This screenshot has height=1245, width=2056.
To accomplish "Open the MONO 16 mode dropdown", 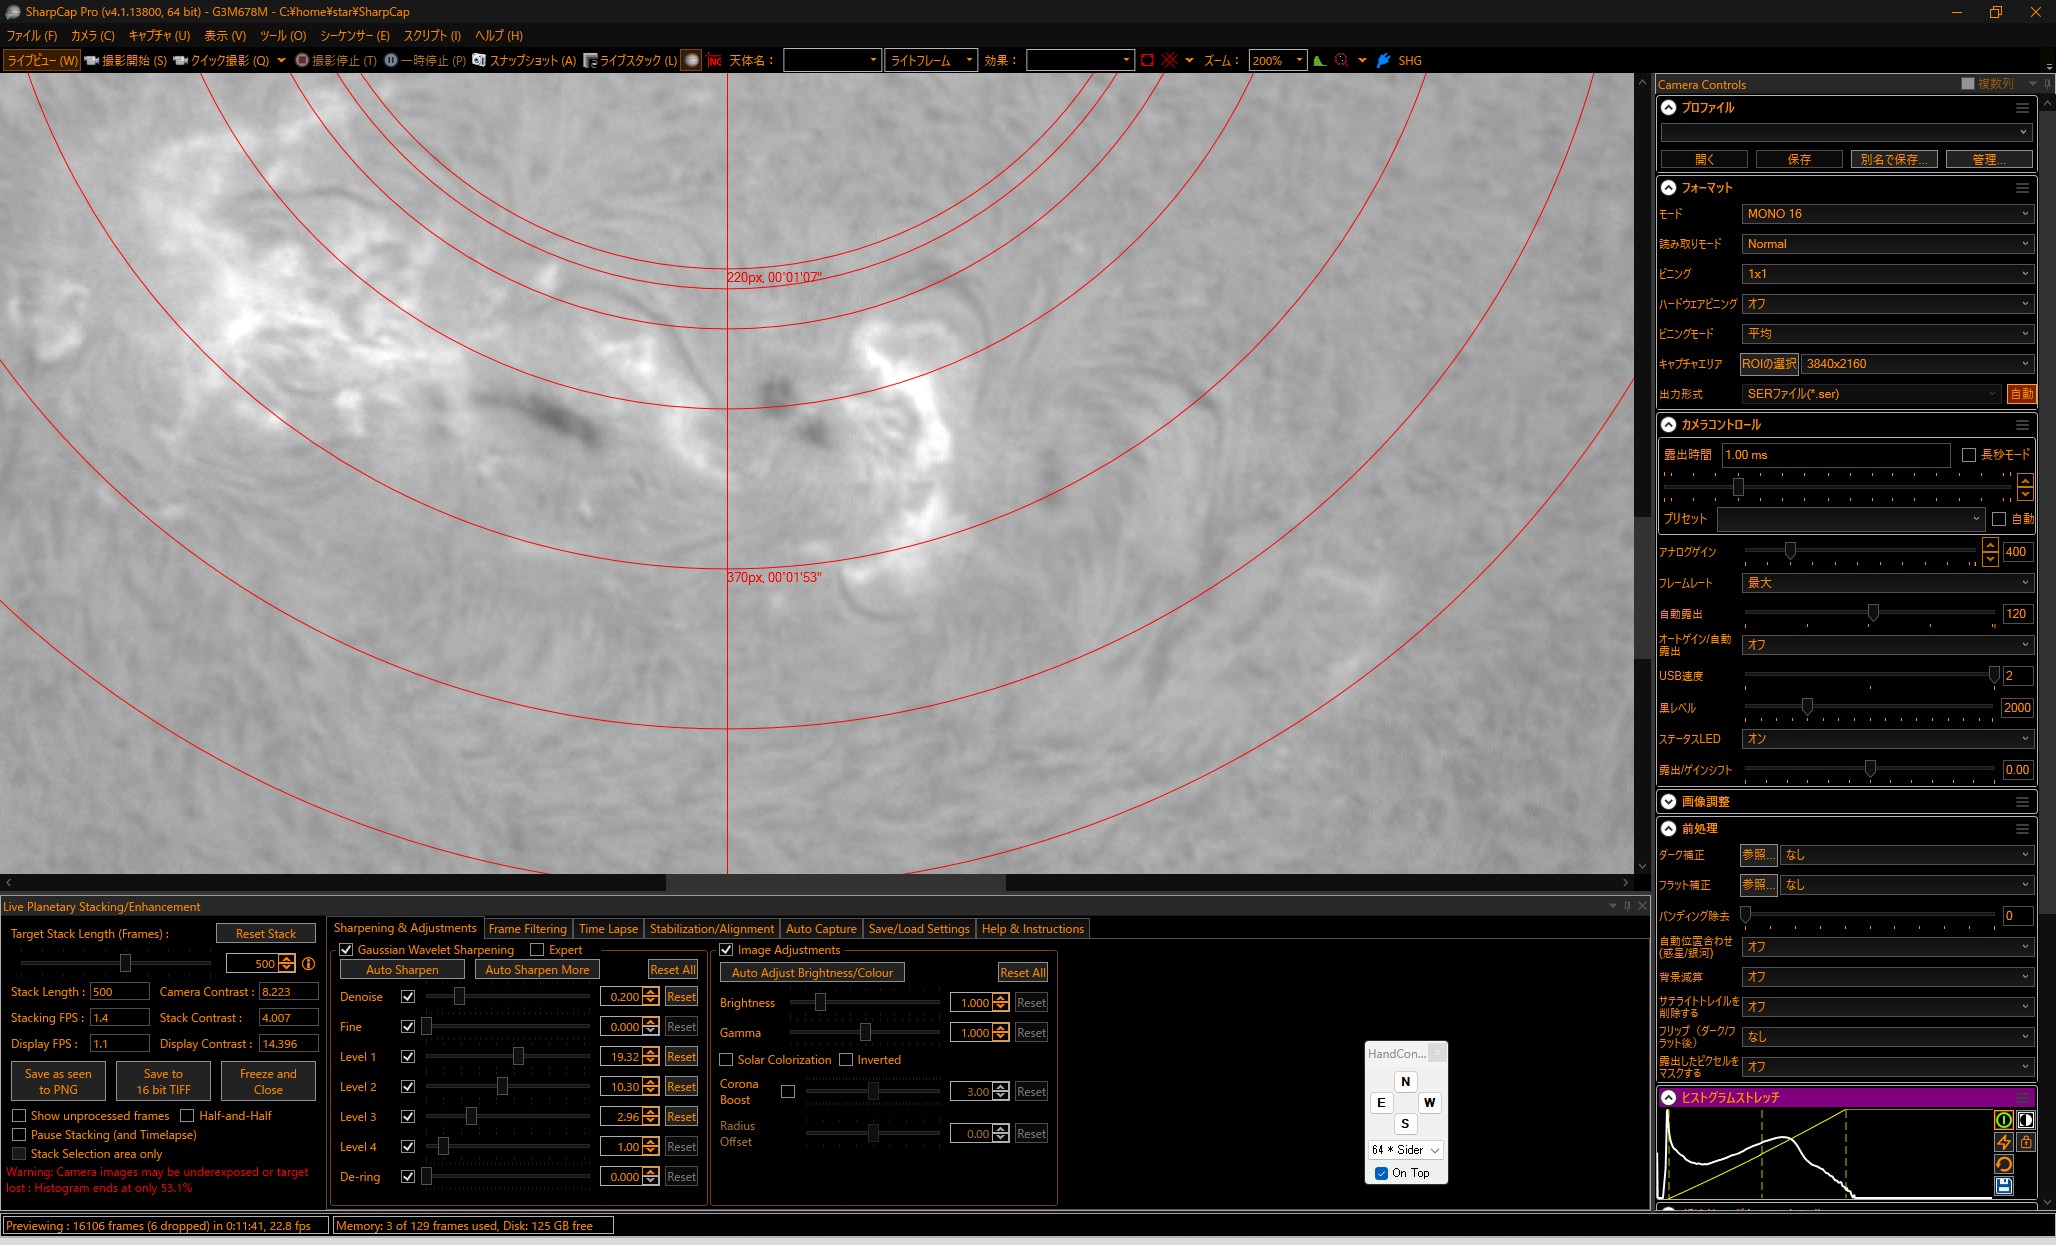I will tap(1887, 214).
